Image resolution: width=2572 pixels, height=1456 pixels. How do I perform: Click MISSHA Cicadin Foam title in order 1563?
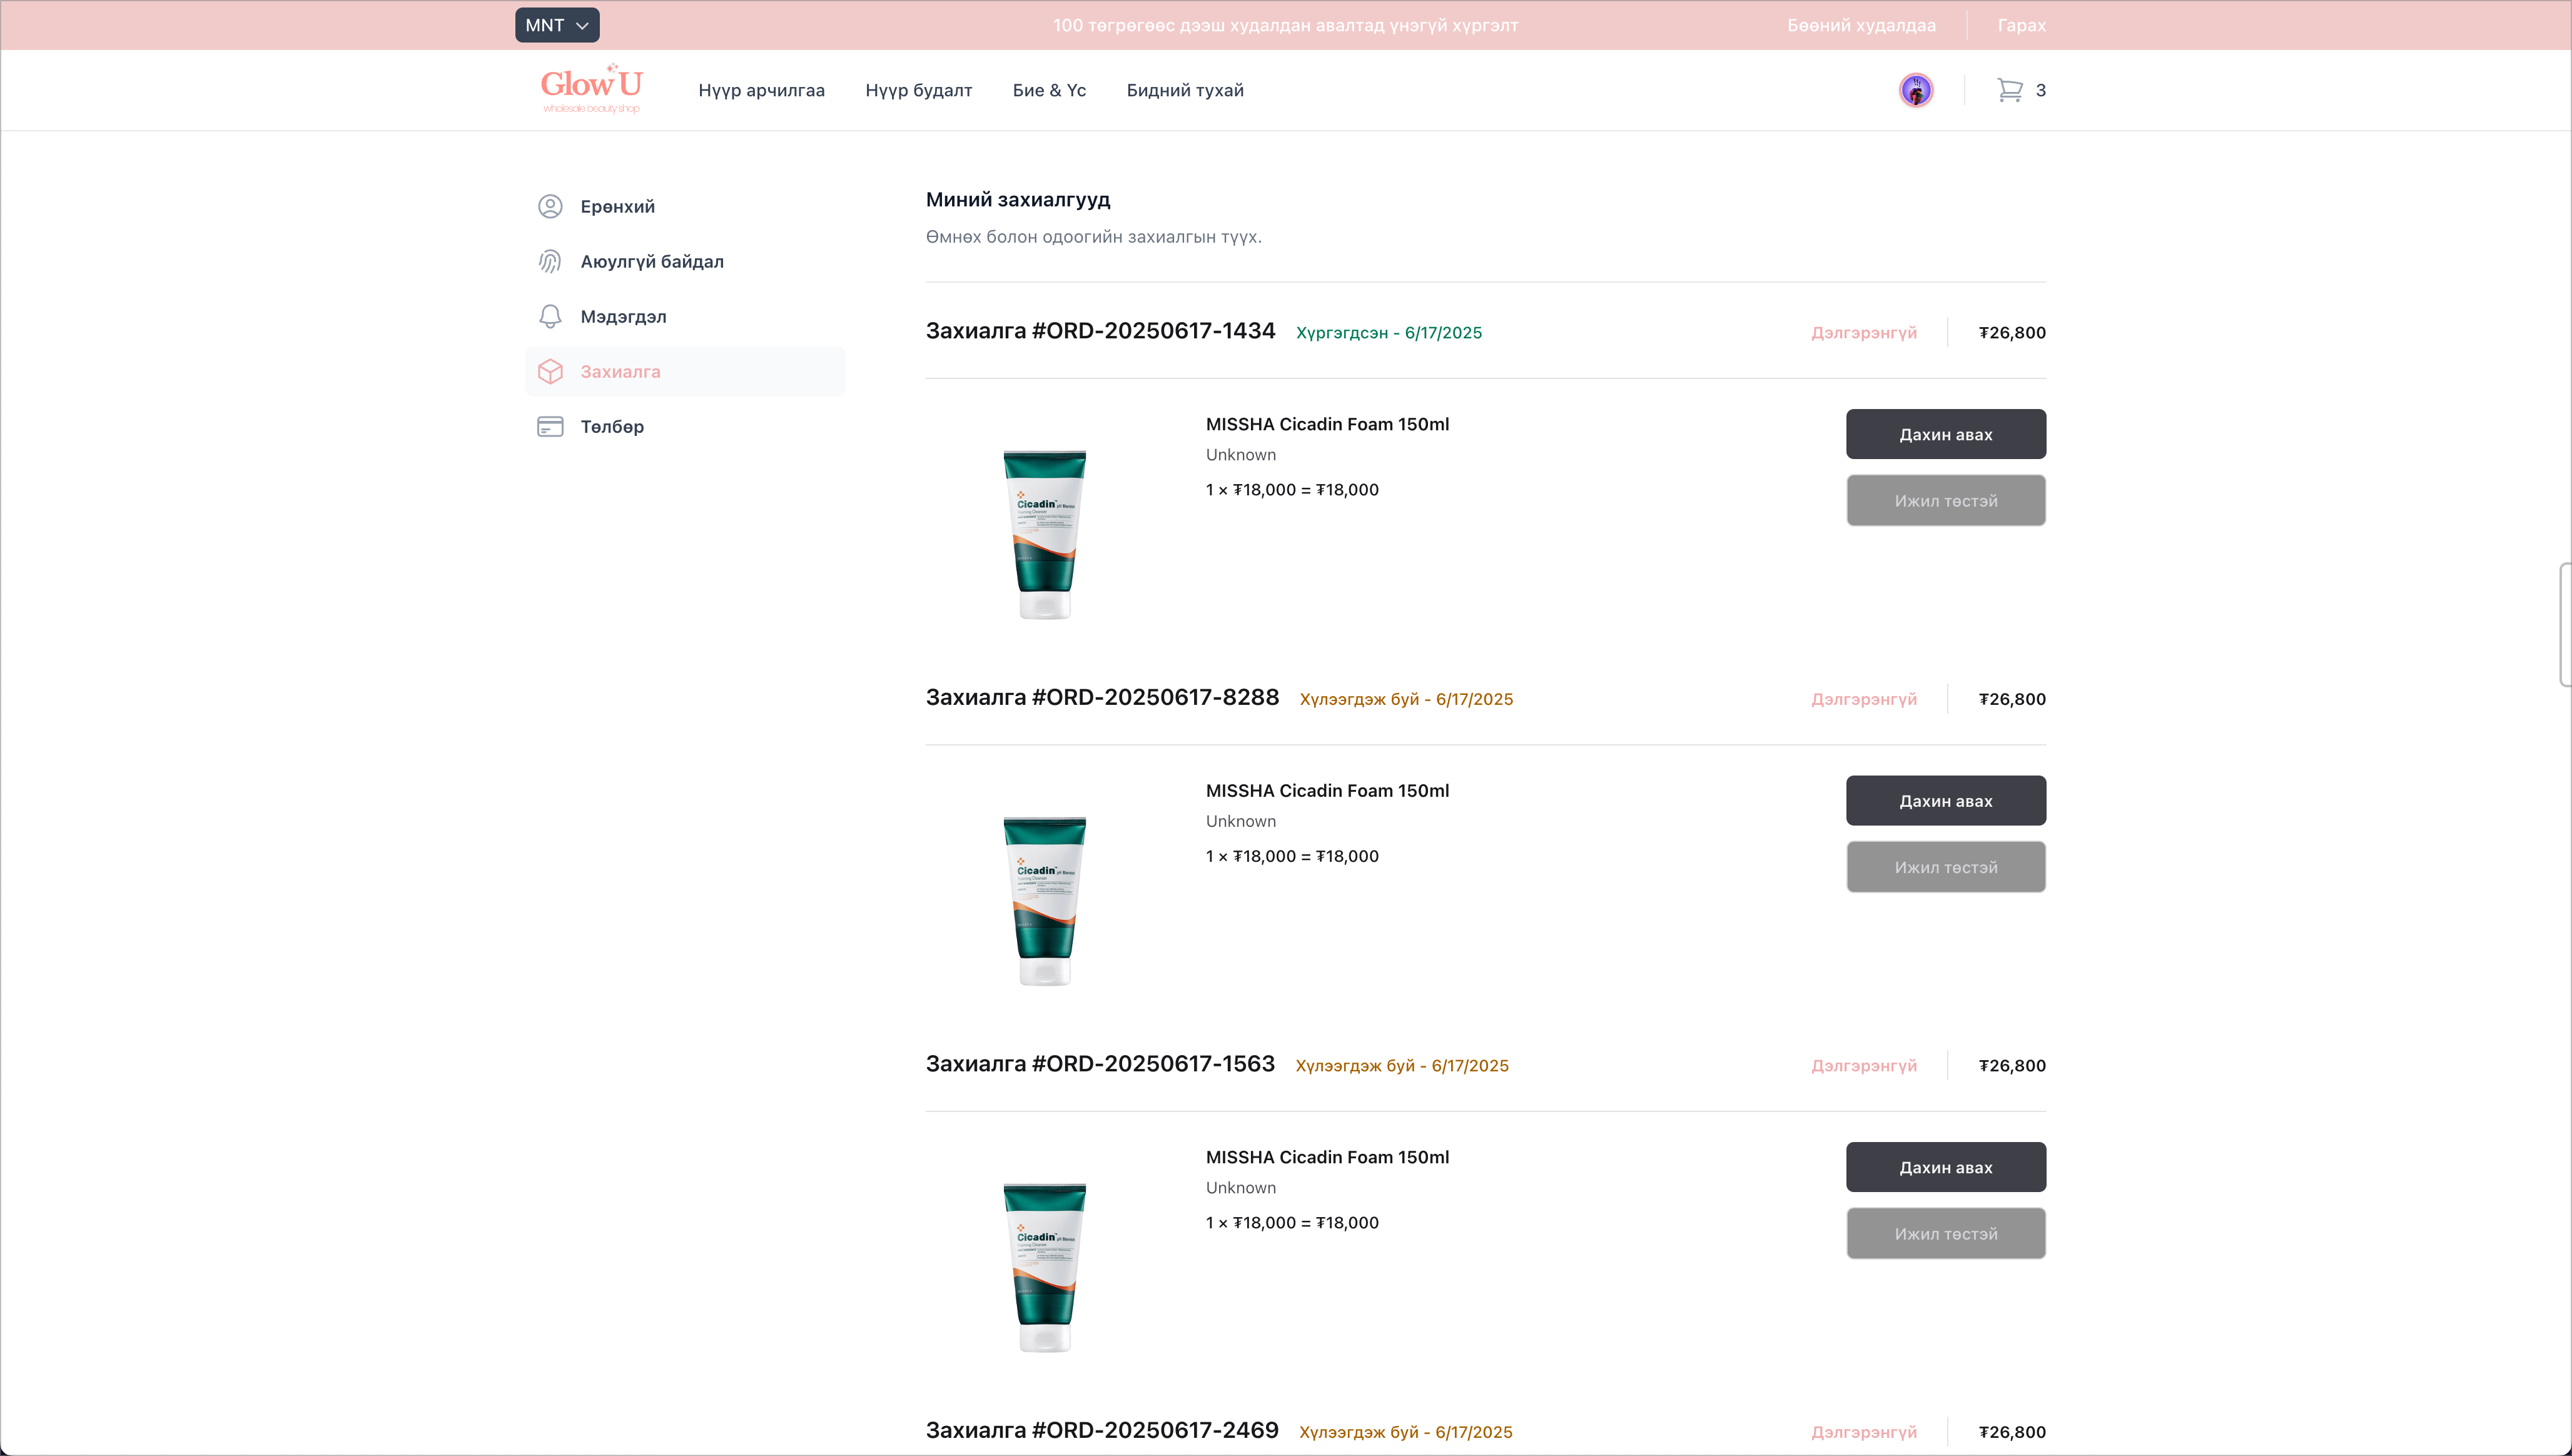click(1327, 1157)
